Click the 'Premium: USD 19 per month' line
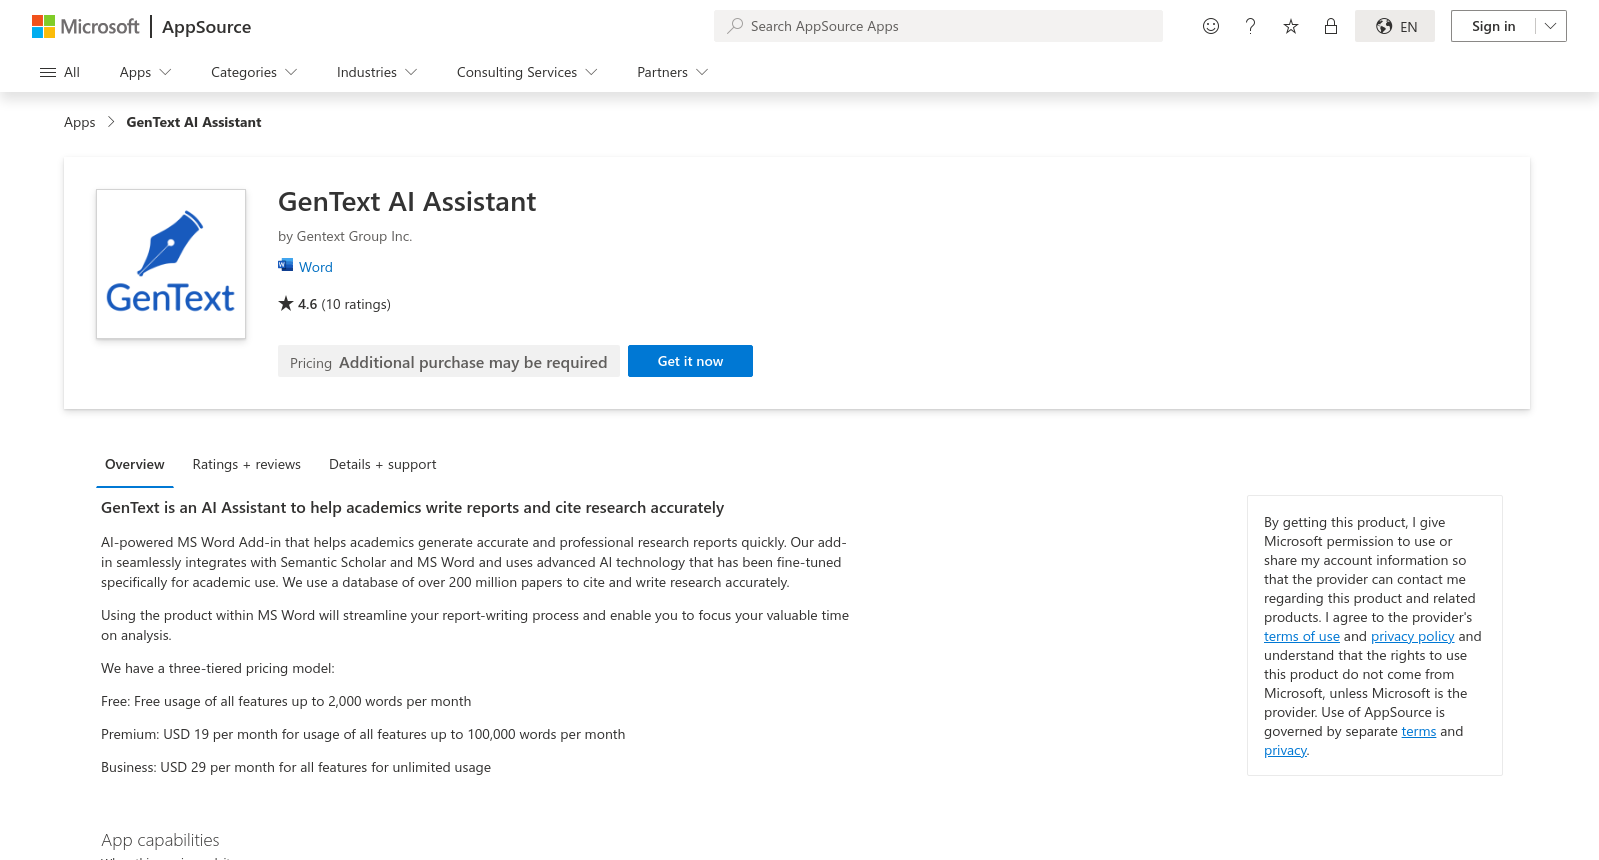1599x860 pixels. tap(363, 734)
